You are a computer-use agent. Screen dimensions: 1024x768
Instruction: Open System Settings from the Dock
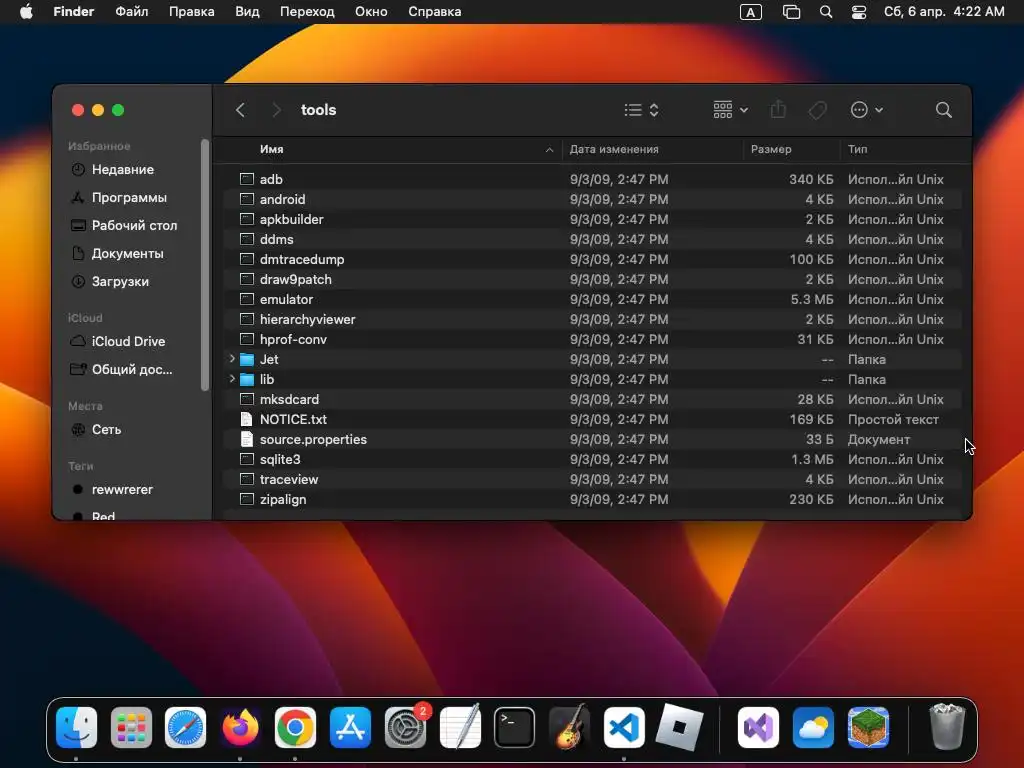click(x=405, y=727)
